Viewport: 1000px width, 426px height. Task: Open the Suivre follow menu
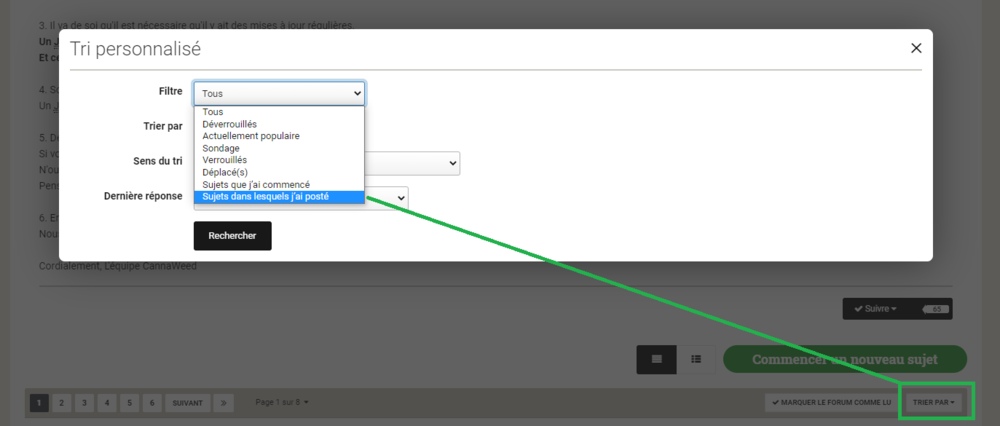[874, 309]
